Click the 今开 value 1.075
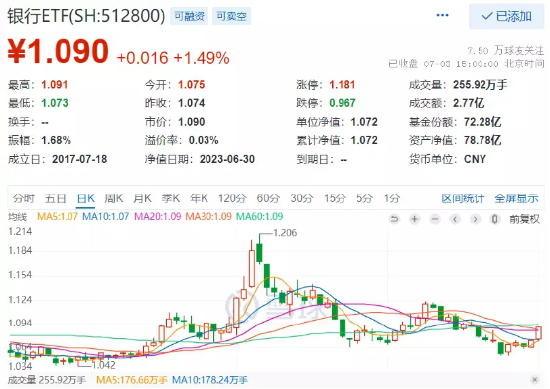 pos(192,85)
